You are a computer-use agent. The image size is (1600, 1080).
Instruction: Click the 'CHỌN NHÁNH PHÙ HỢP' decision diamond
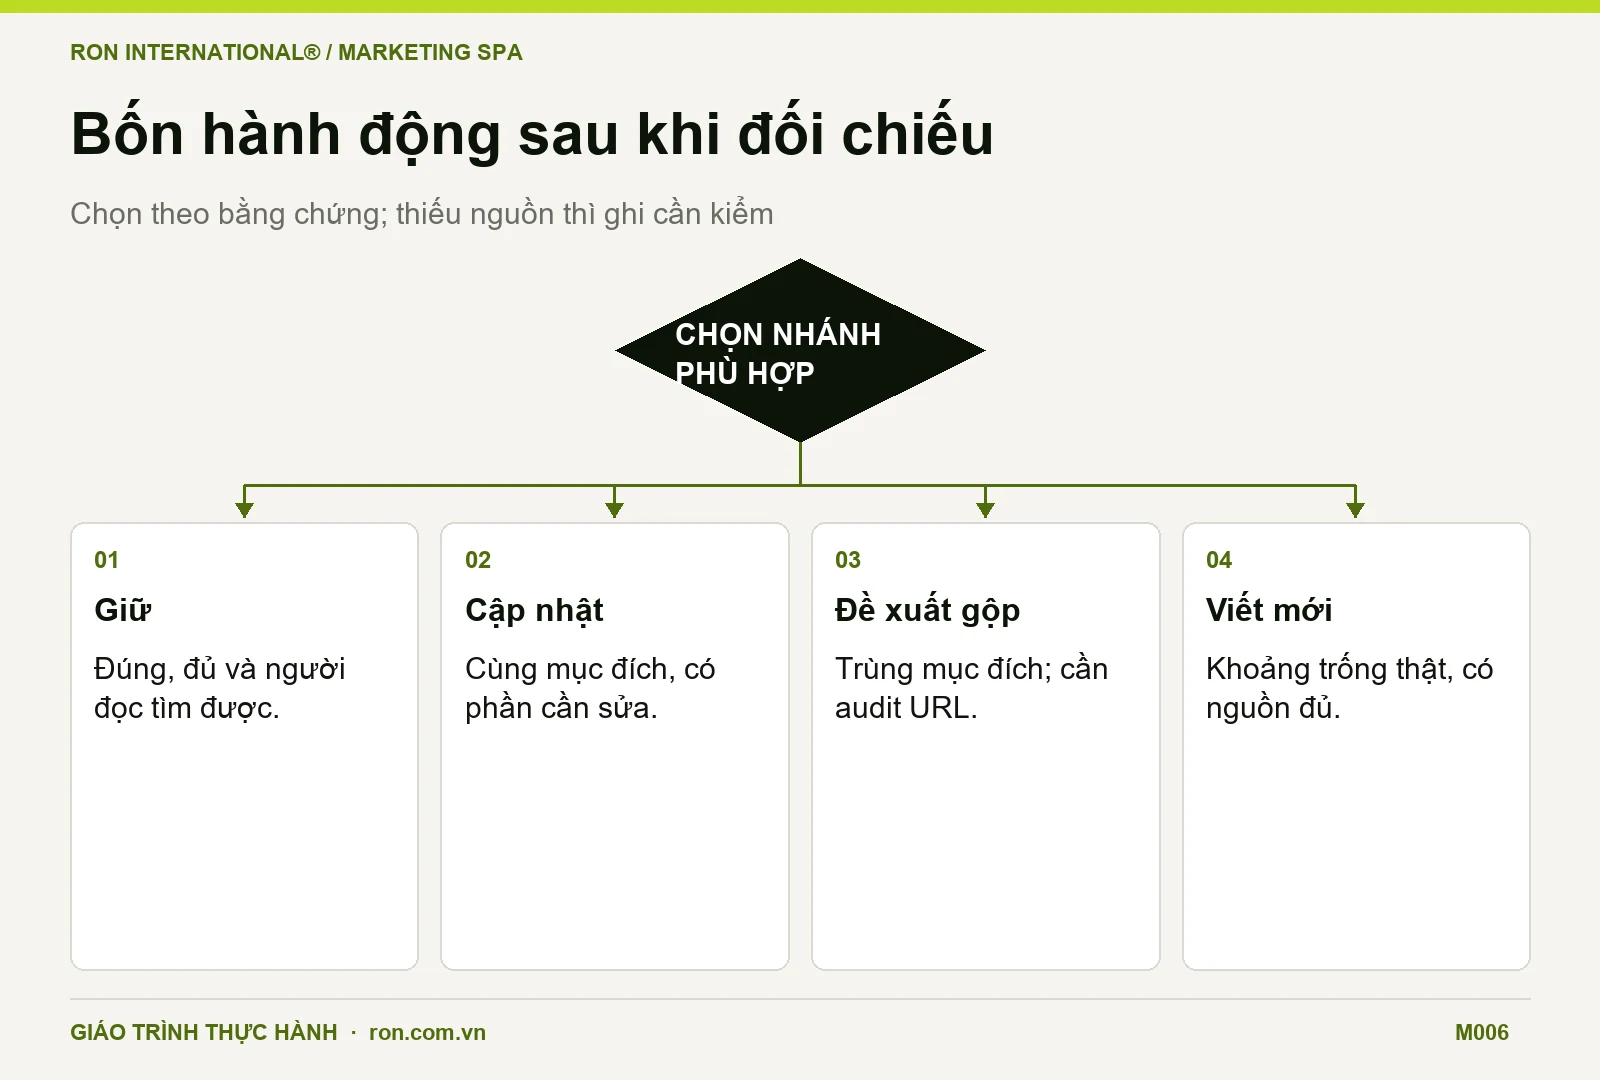coord(800,351)
